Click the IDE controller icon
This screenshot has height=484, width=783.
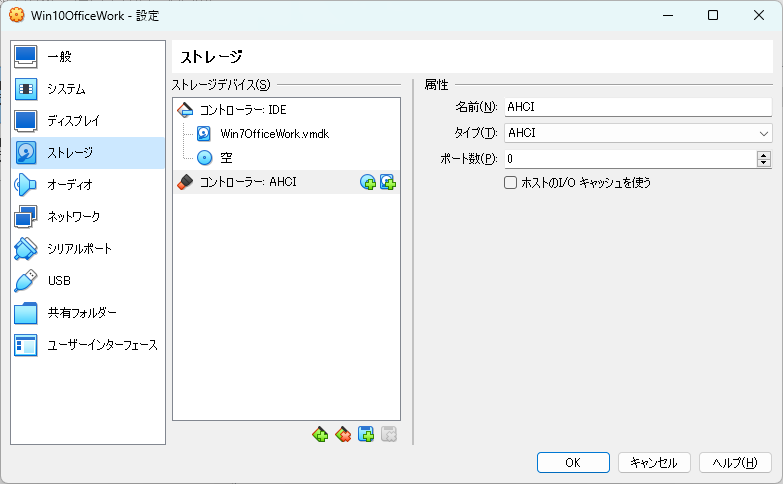pyautogui.click(x=185, y=110)
